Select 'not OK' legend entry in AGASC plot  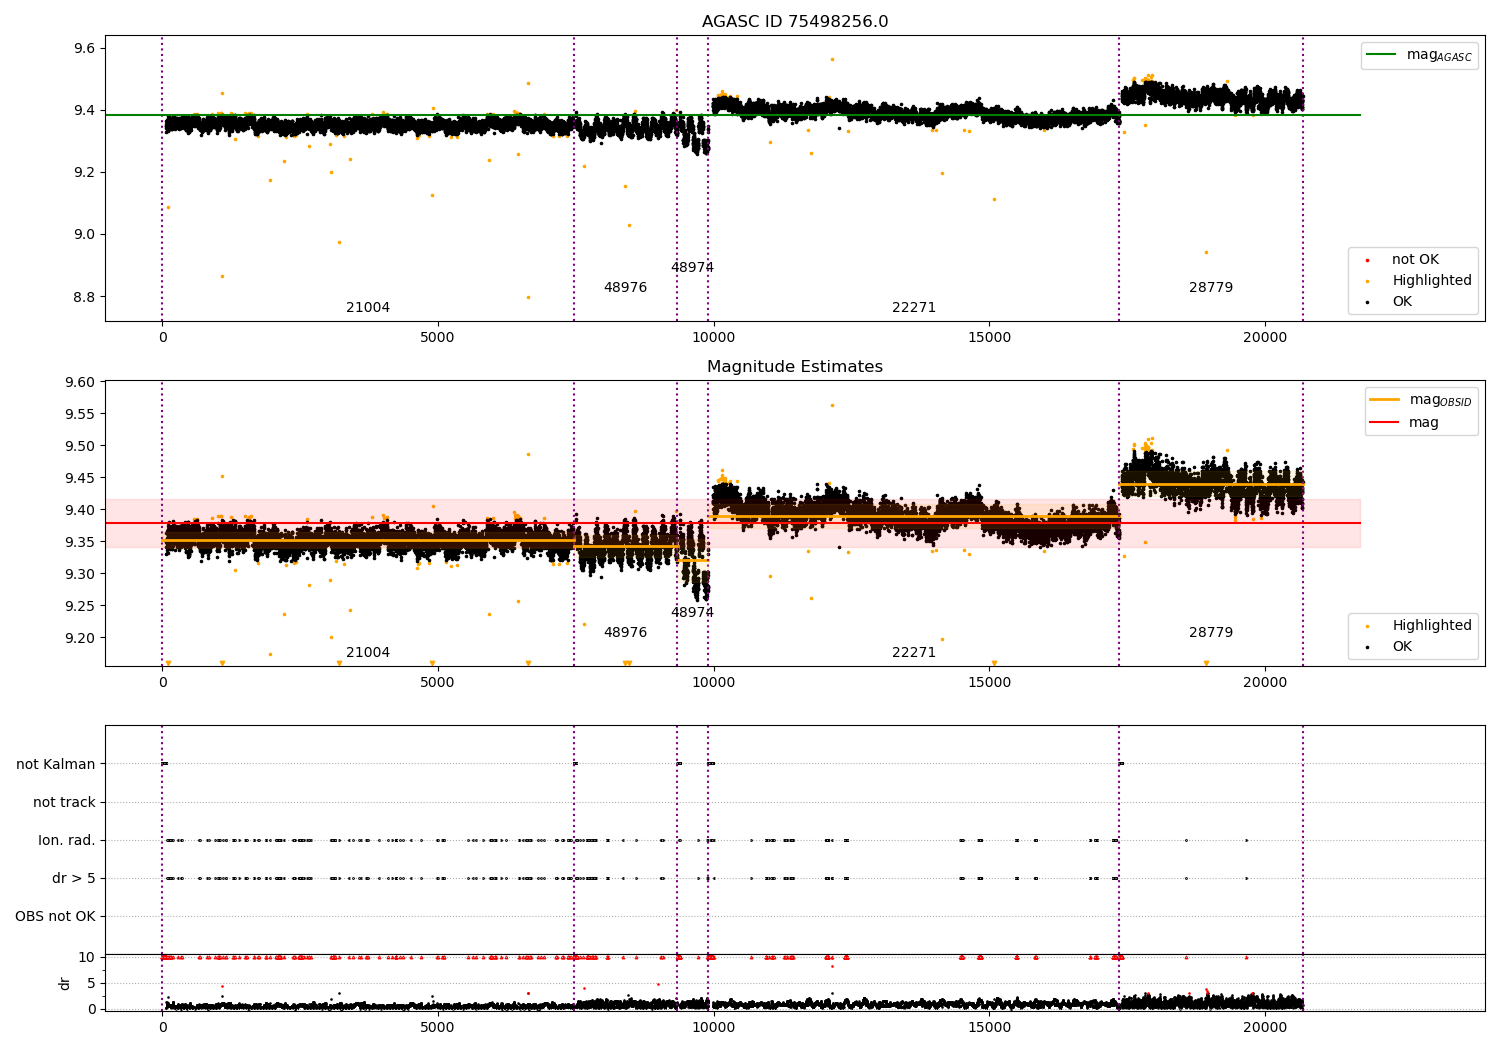point(1415,260)
